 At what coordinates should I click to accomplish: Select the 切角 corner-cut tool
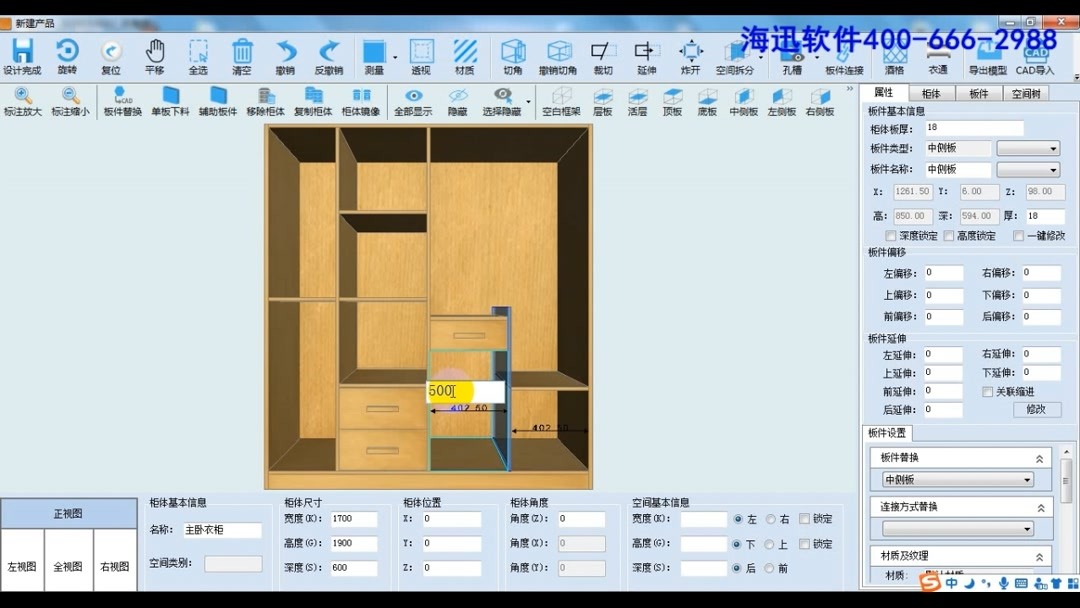click(513, 55)
